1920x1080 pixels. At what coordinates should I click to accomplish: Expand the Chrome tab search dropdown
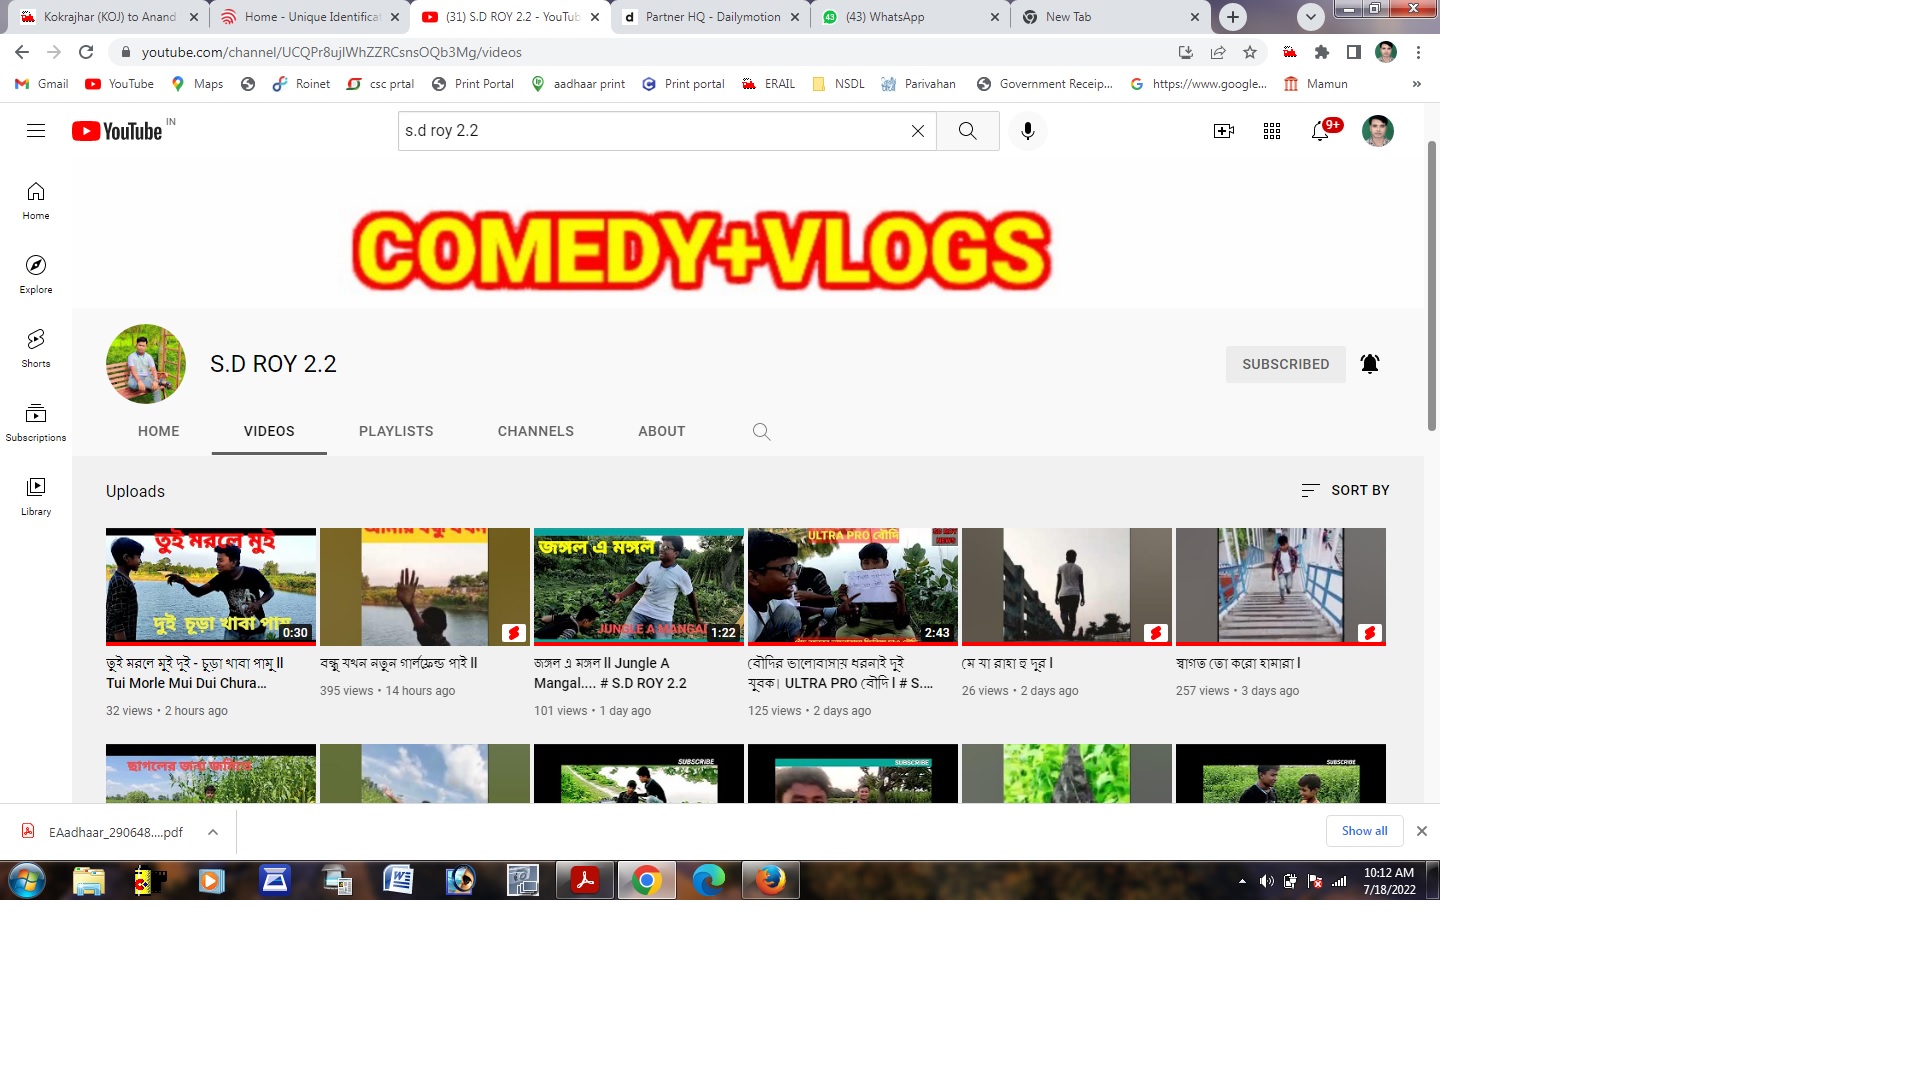[x=1310, y=17]
